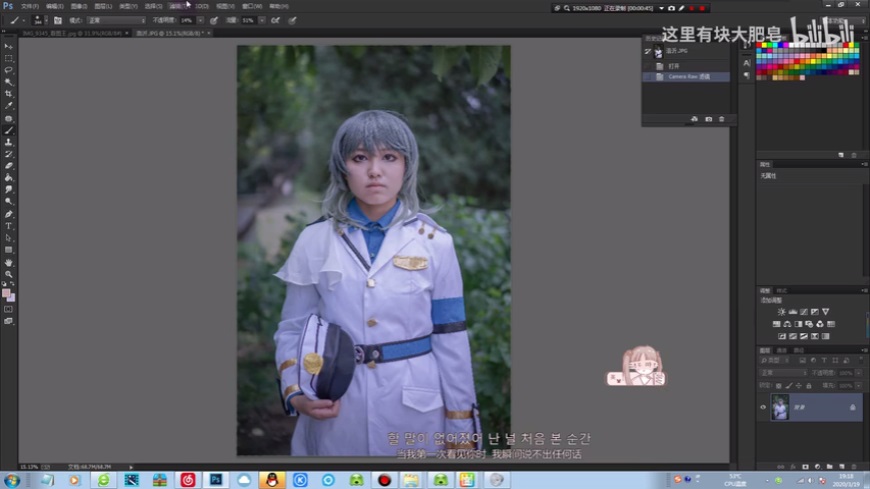Select the Zoom magnifier tool
Image resolution: width=870 pixels, height=489 pixels.
tap(9, 274)
